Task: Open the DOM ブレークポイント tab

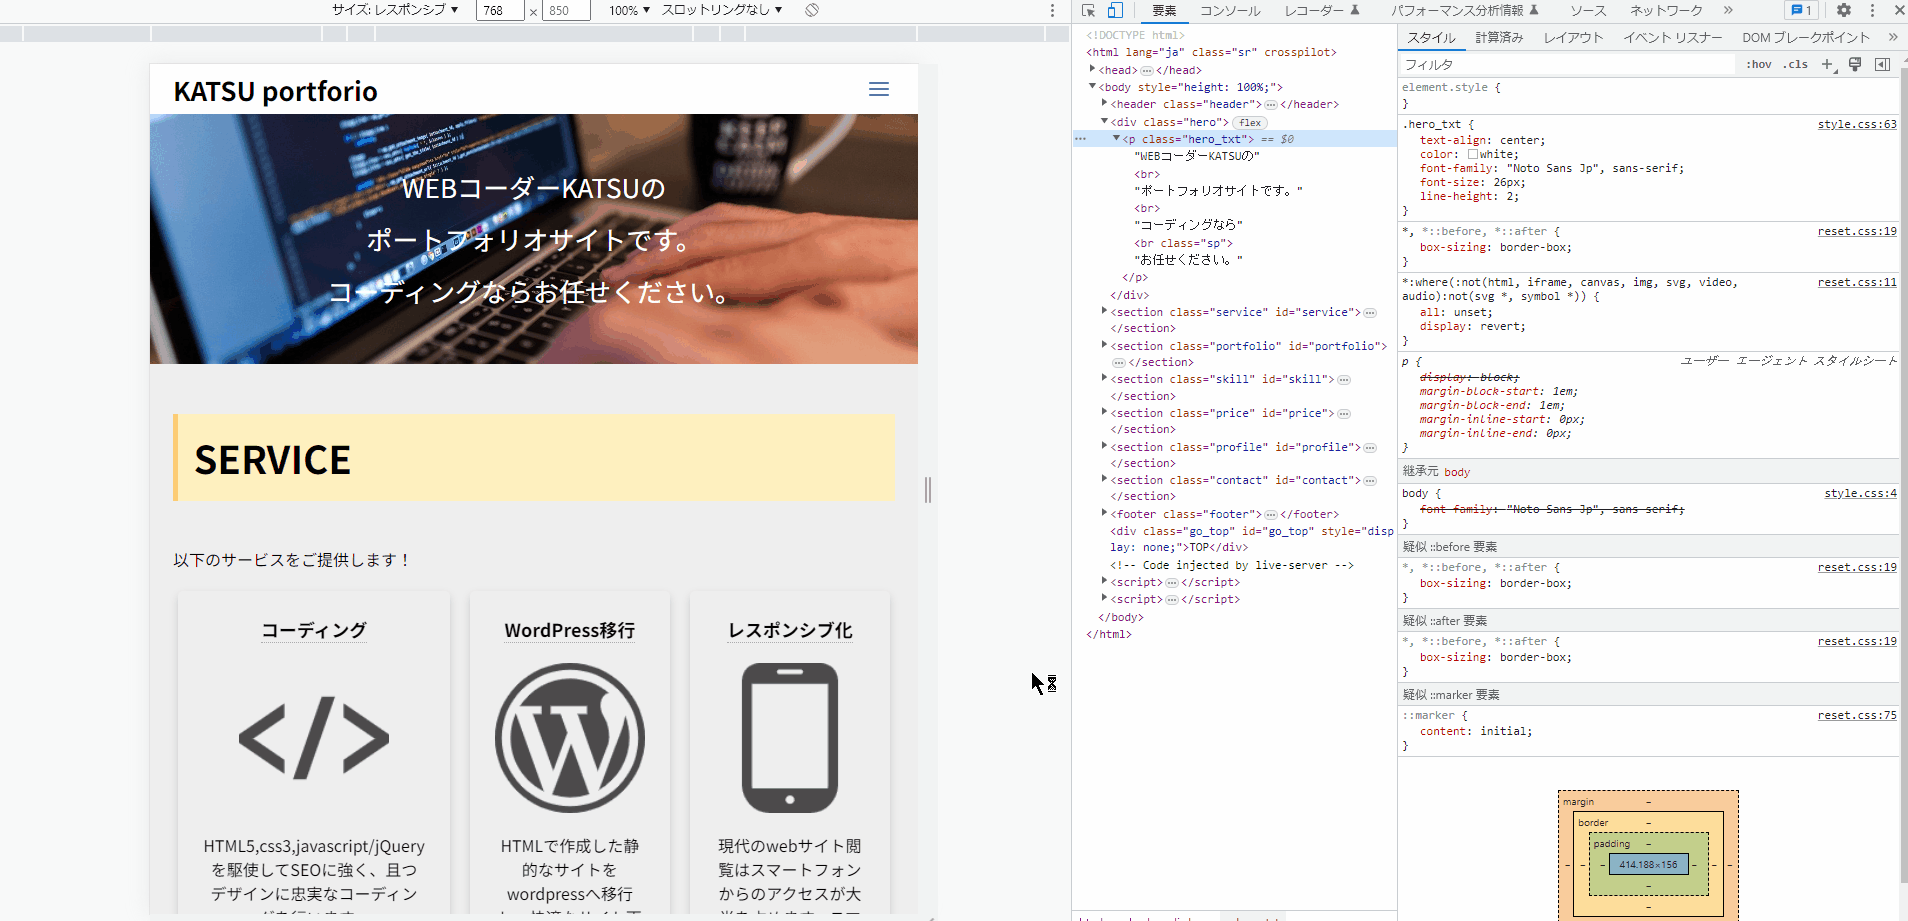Action: tap(1805, 37)
